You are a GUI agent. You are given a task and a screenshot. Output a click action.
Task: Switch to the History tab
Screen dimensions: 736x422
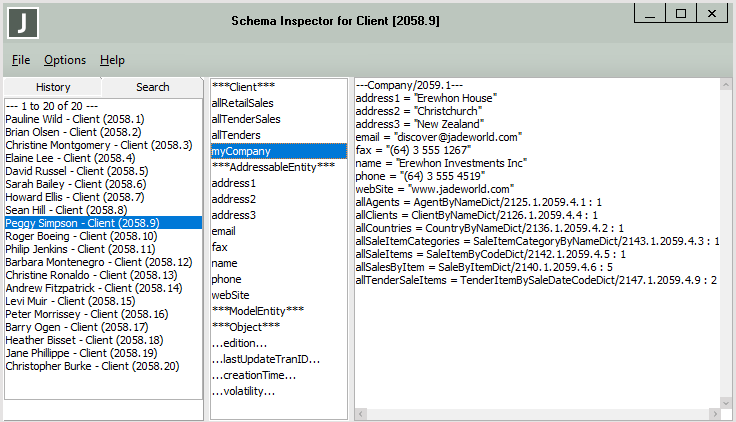coord(53,87)
